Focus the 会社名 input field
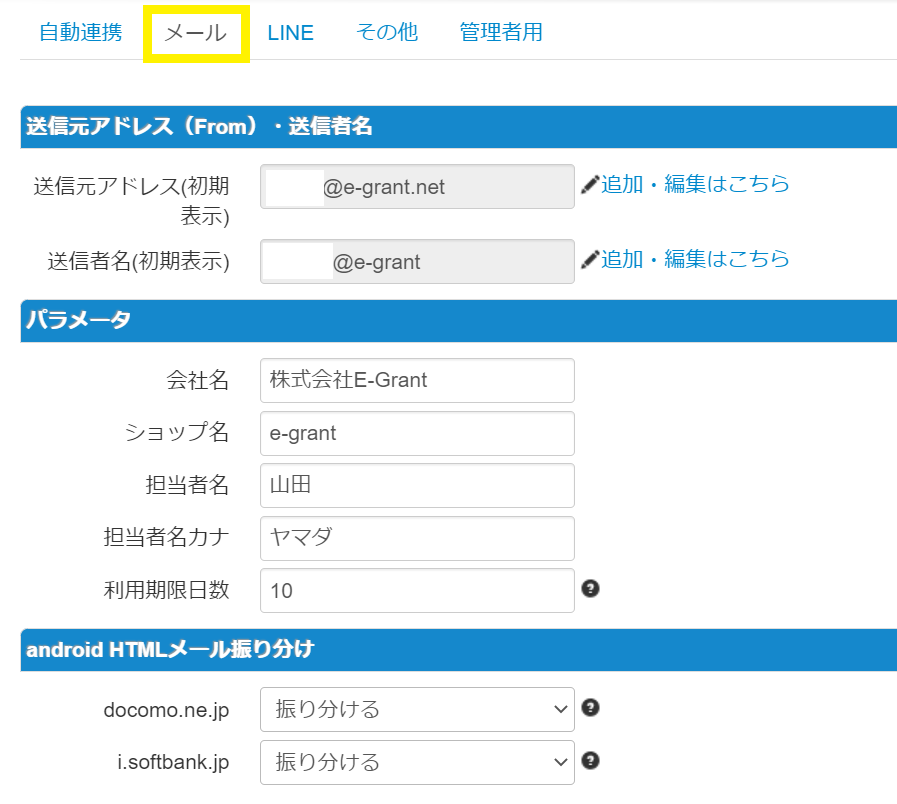 click(x=417, y=380)
